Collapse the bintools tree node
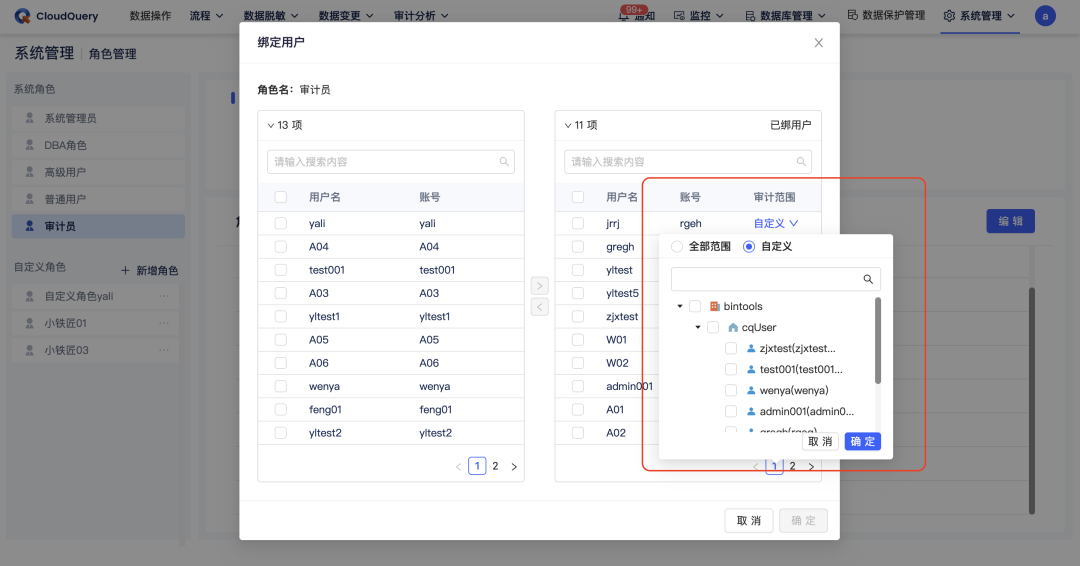The image size is (1080, 566). [680, 306]
